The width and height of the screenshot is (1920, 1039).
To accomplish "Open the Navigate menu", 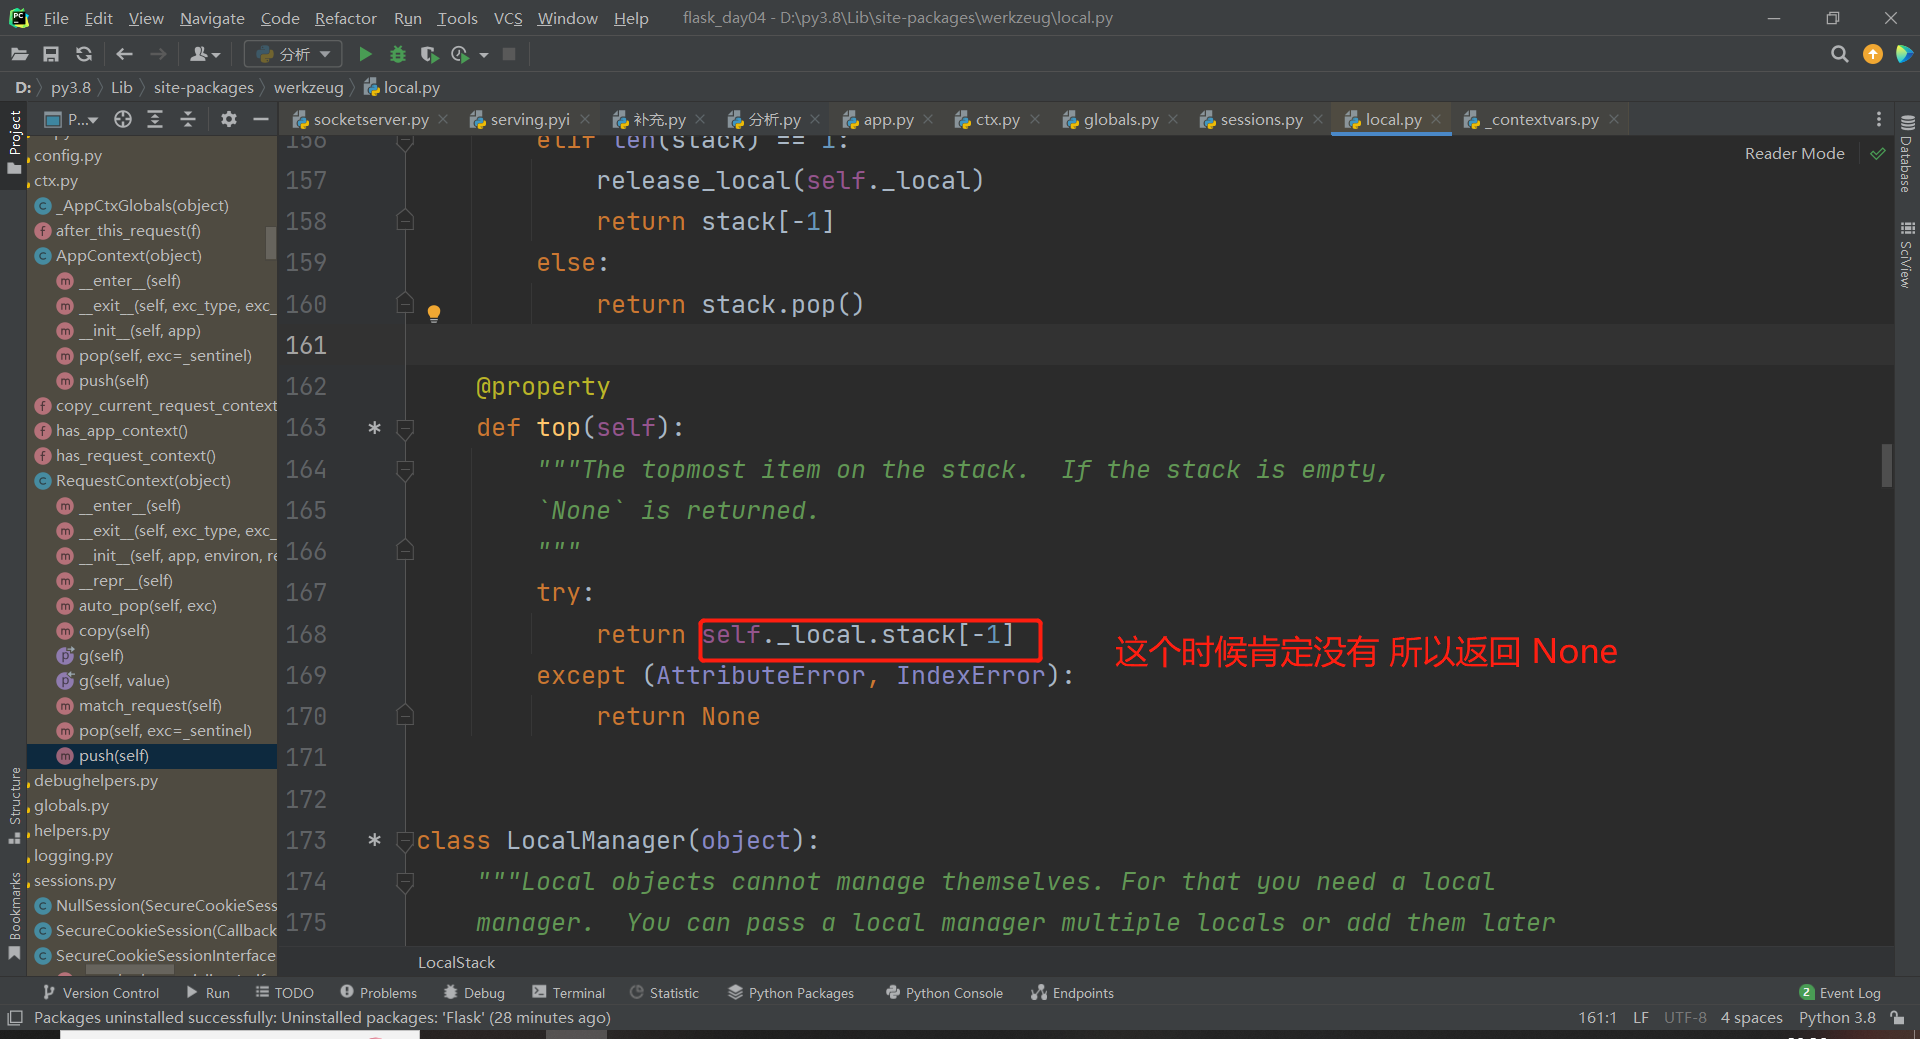I will click(212, 18).
